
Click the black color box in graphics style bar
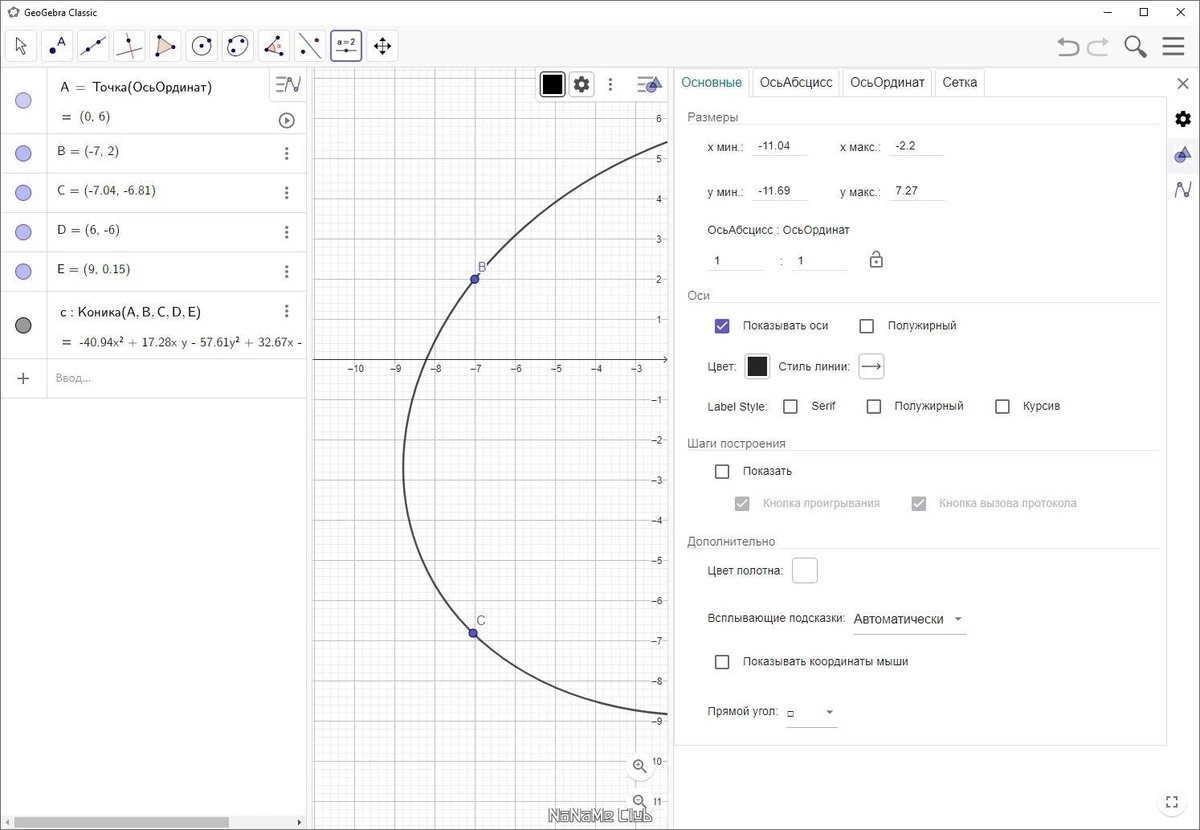coord(553,84)
